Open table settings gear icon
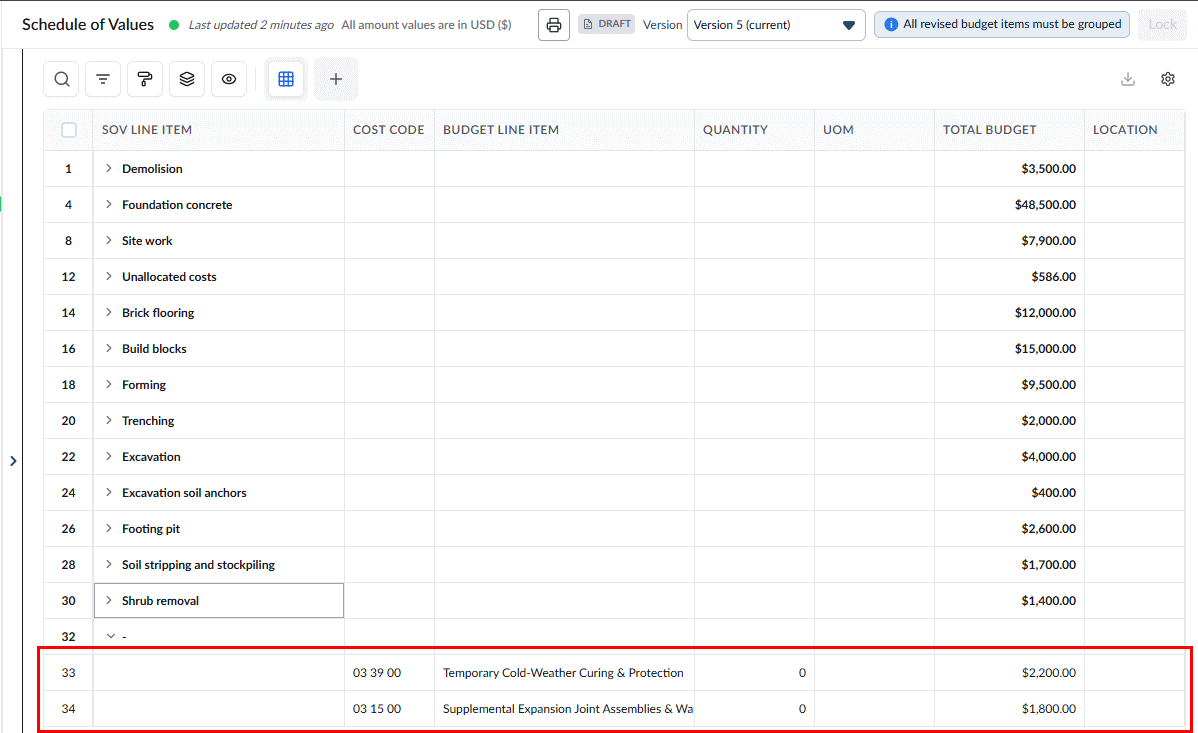Screen dimensions: 1198x733 pos(1167,79)
